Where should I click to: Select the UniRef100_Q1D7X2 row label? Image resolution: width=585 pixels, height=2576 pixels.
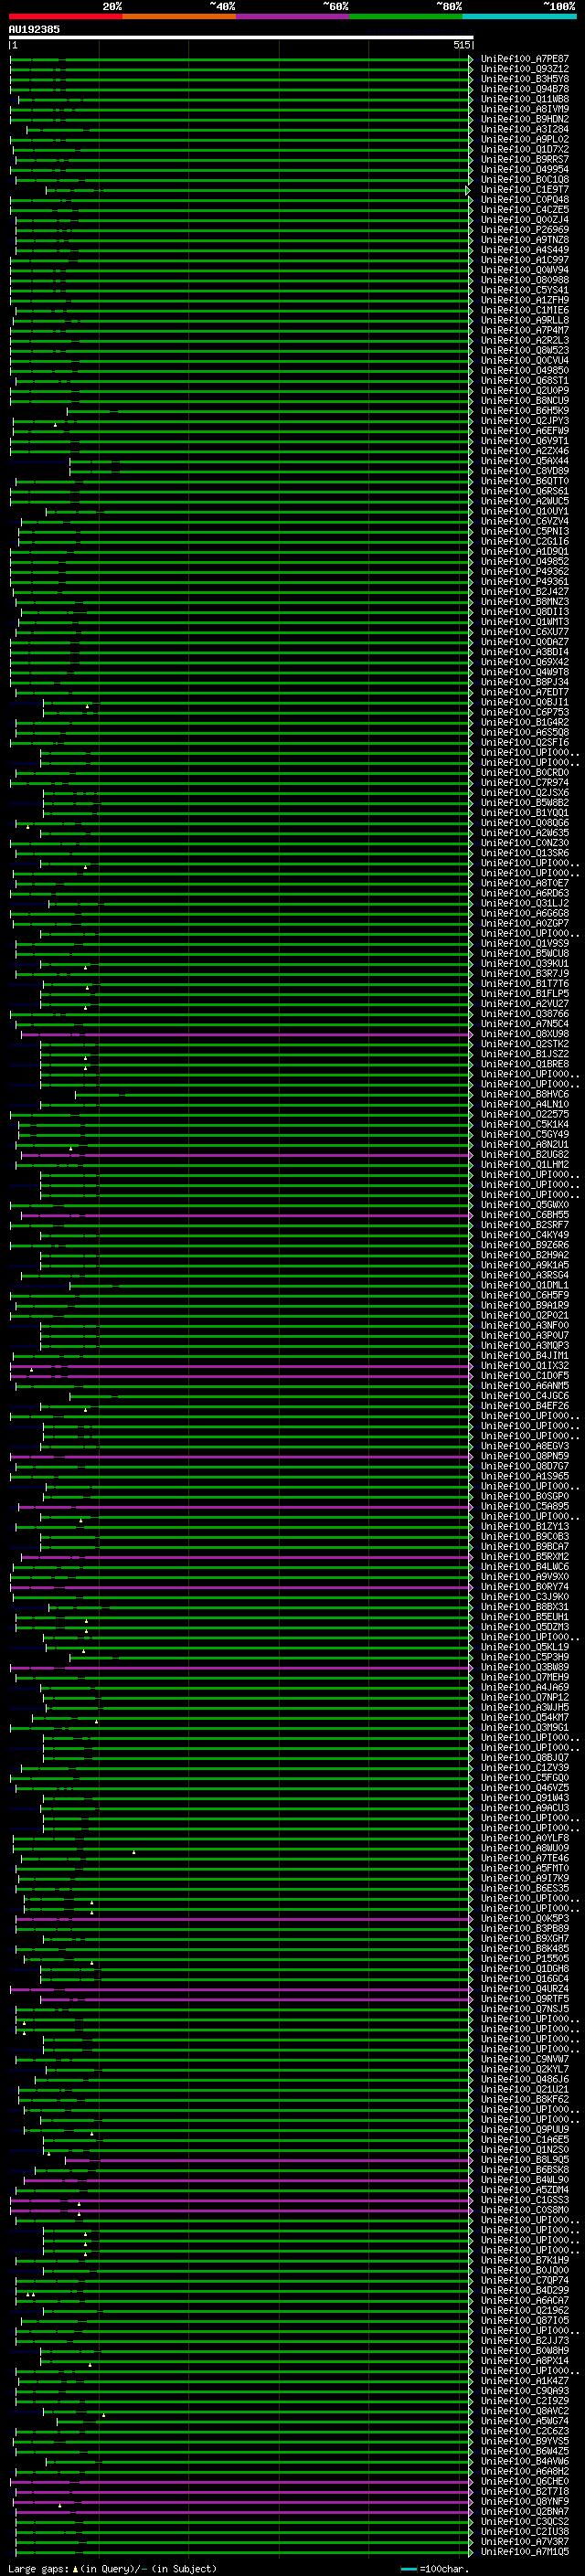coord(525,149)
